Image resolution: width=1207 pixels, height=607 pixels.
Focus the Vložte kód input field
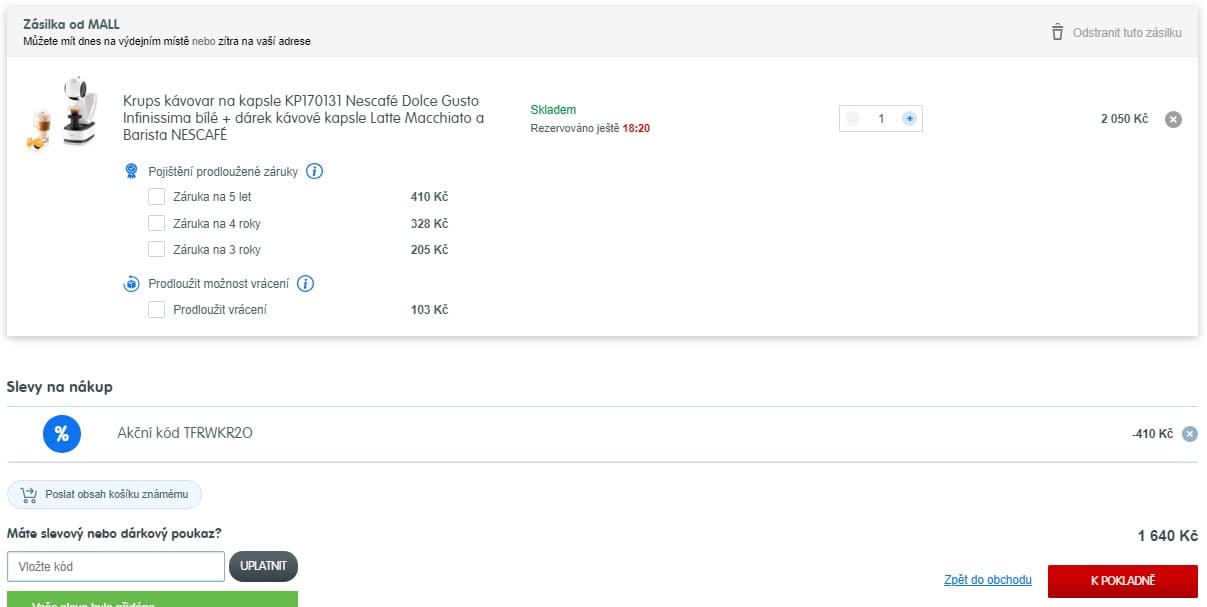[116, 566]
